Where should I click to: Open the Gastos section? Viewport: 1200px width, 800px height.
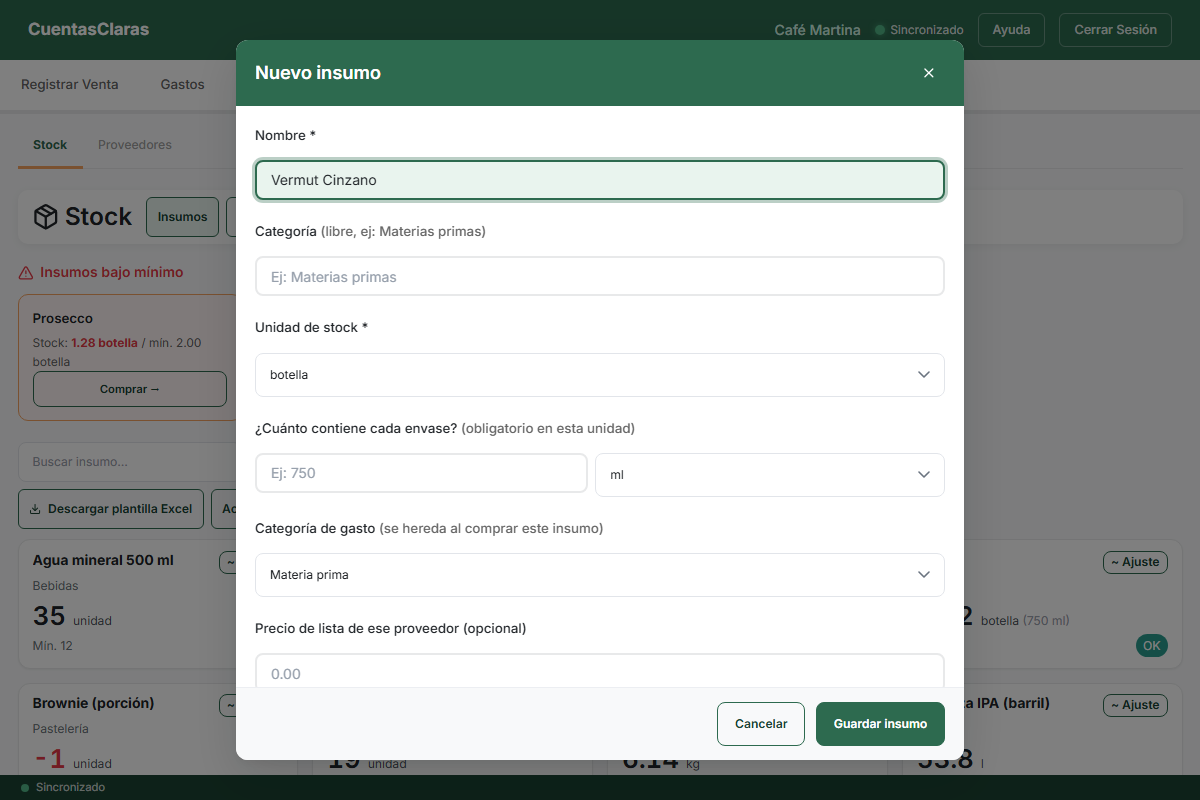click(182, 85)
